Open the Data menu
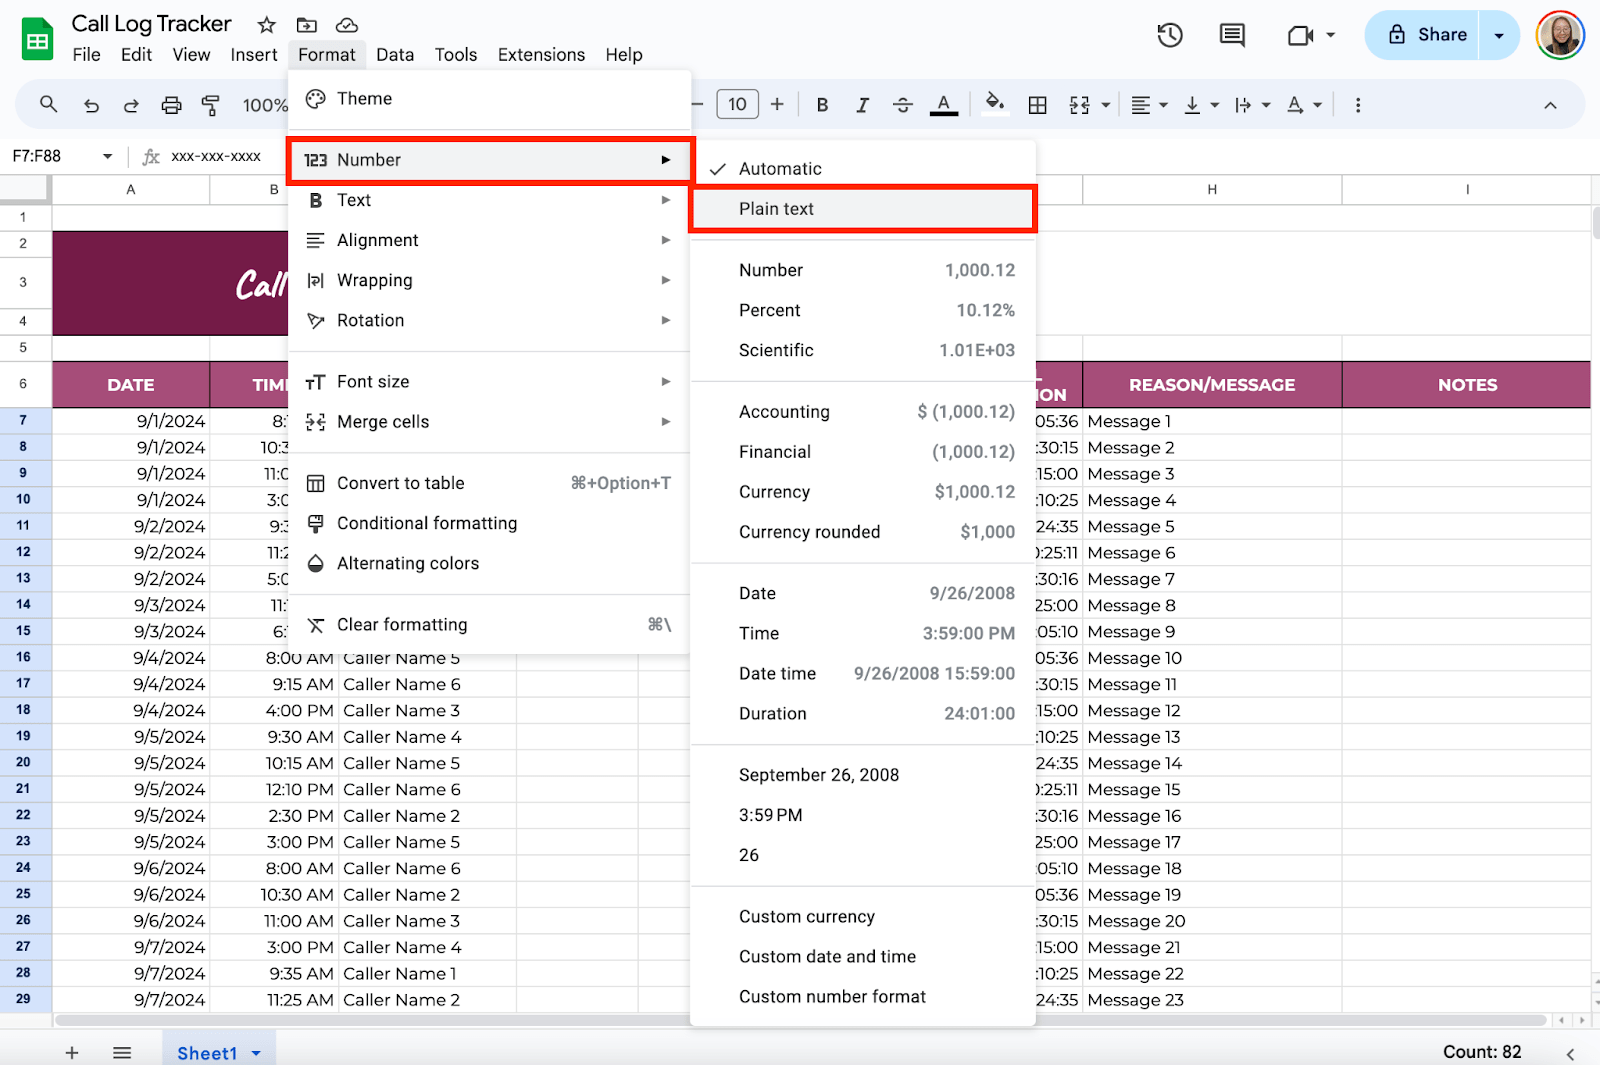Image resolution: width=1600 pixels, height=1065 pixels. click(395, 55)
